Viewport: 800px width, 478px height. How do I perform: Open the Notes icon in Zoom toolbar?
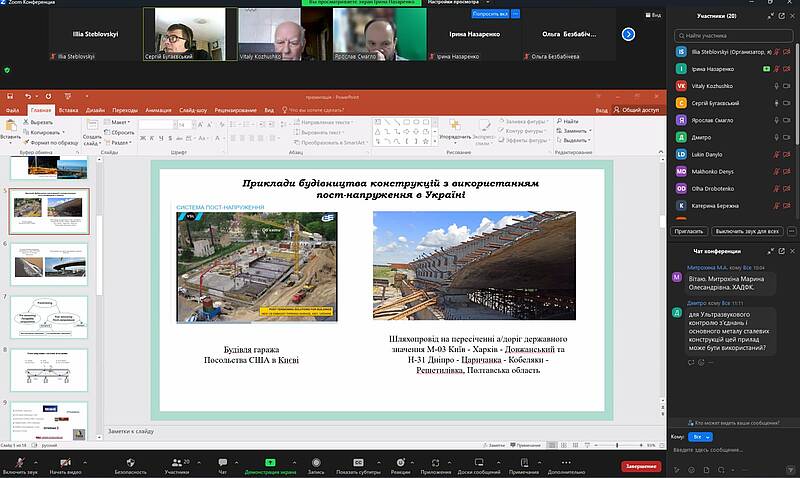[x=524, y=462]
